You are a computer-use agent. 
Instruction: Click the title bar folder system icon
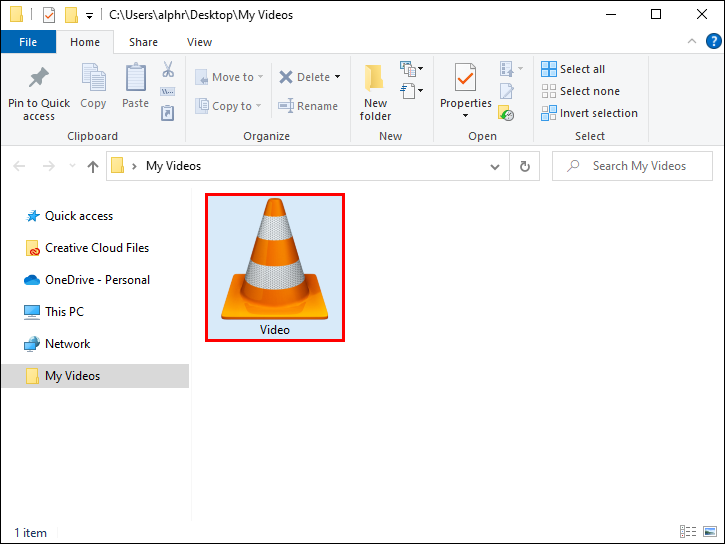pyautogui.click(x=16, y=14)
